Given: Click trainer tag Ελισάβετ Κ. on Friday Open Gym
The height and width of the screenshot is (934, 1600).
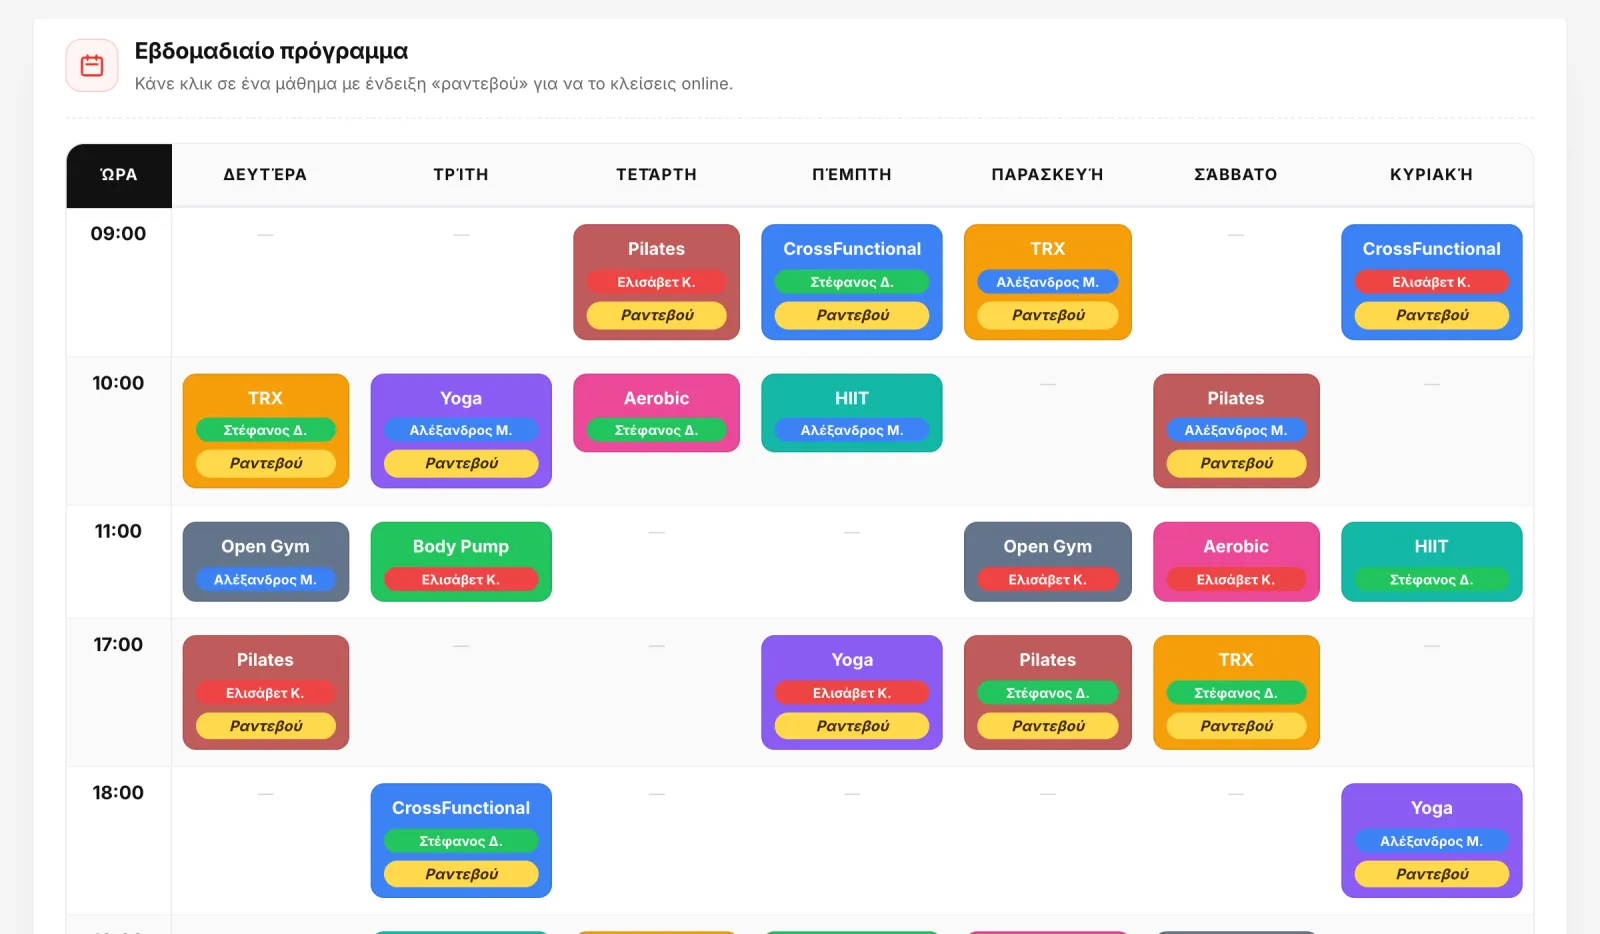Looking at the screenshot, I should point(1048,580).
